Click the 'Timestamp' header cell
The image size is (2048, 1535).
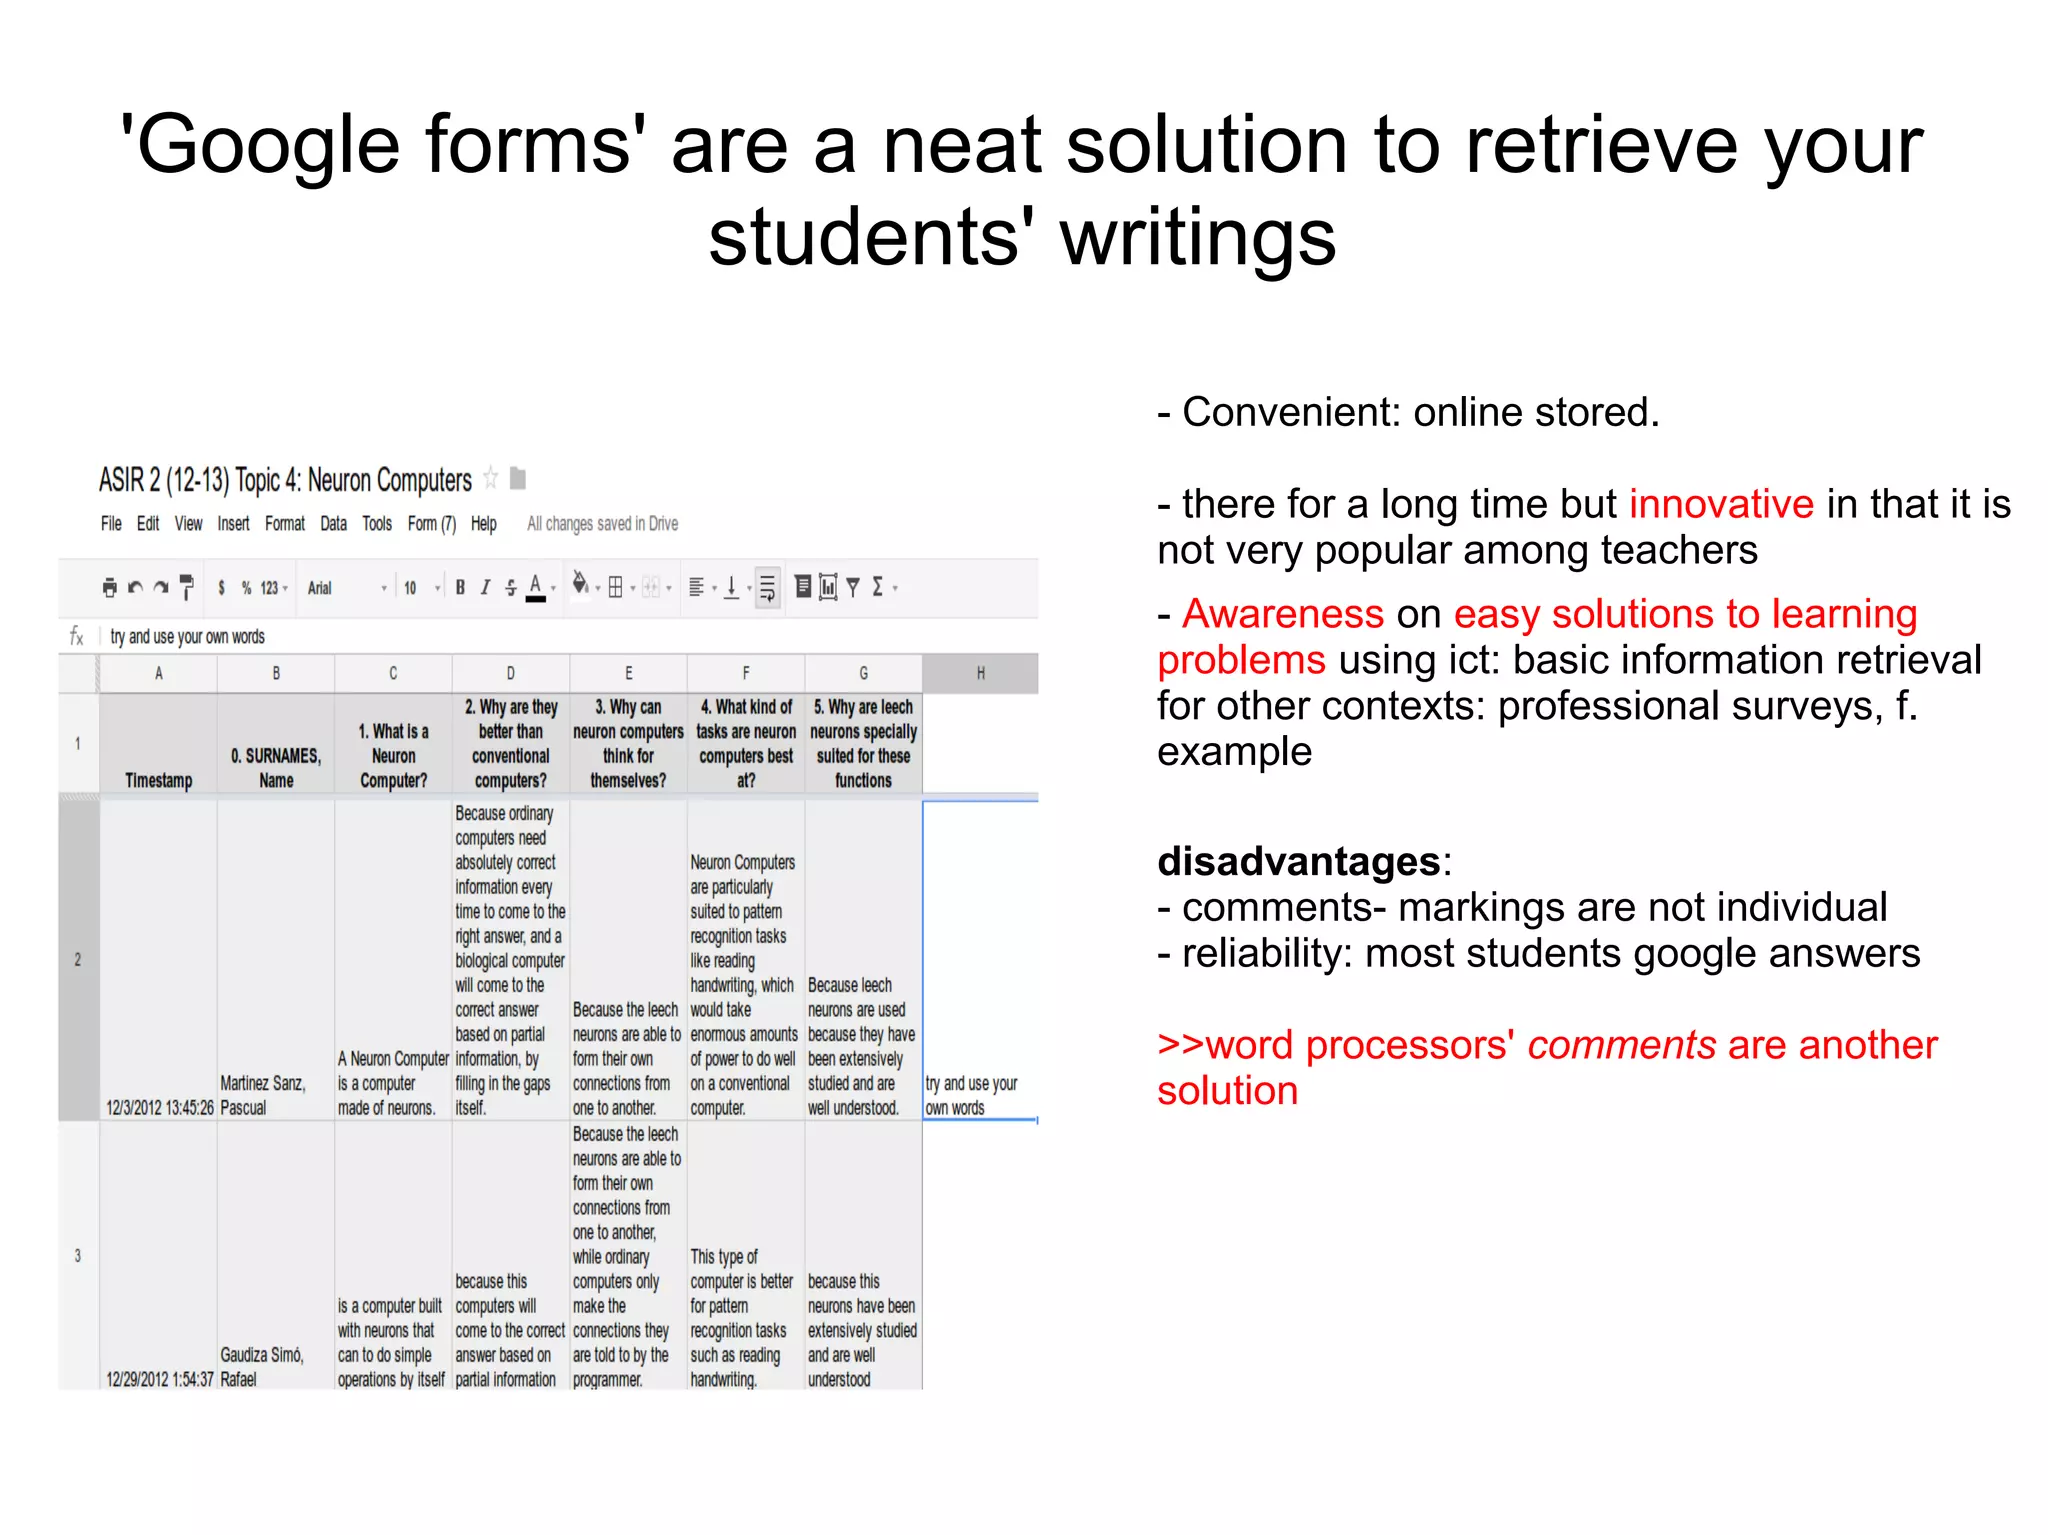coord(159,744)
